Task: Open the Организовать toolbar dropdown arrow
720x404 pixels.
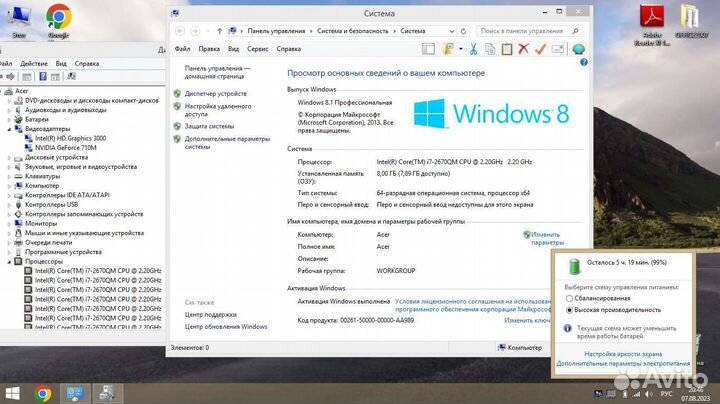Action: [x=460, y=49]
